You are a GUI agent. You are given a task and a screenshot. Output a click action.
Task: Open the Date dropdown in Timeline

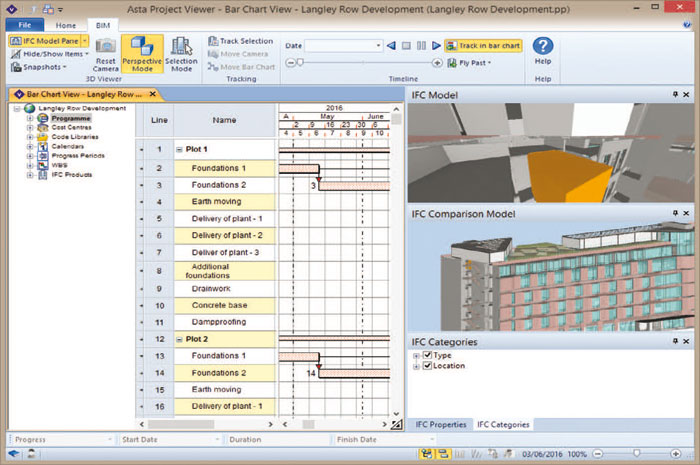(x=377, y=46)
